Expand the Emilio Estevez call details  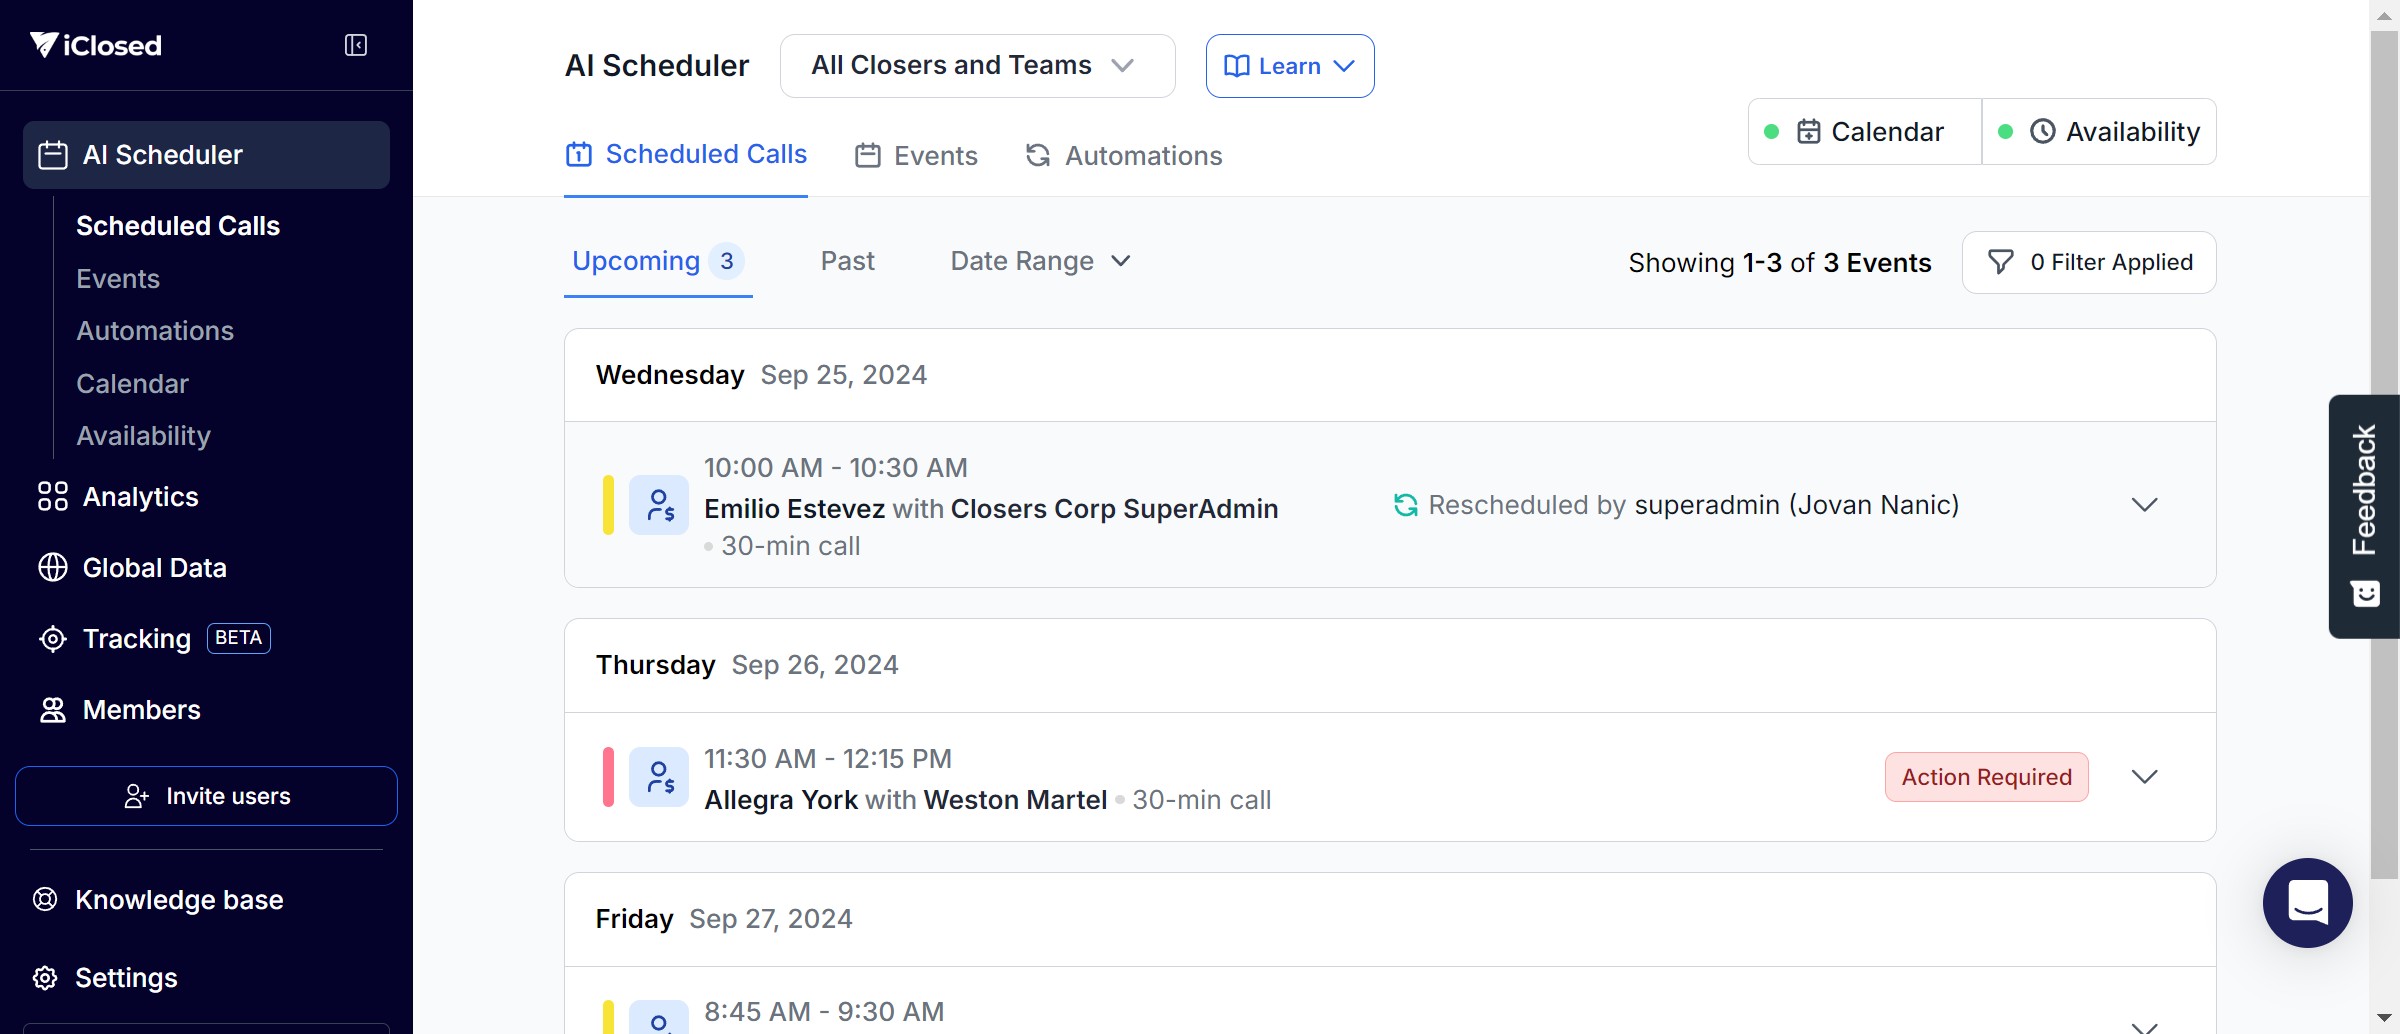point(2144,505)
